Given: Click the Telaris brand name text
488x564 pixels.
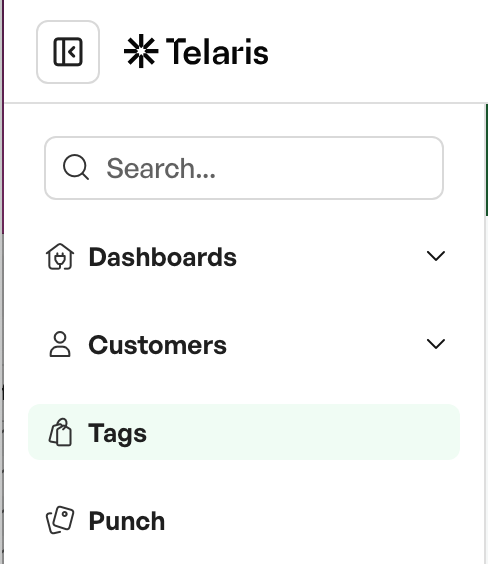Looking at the screenshot, I should [217, 52].
